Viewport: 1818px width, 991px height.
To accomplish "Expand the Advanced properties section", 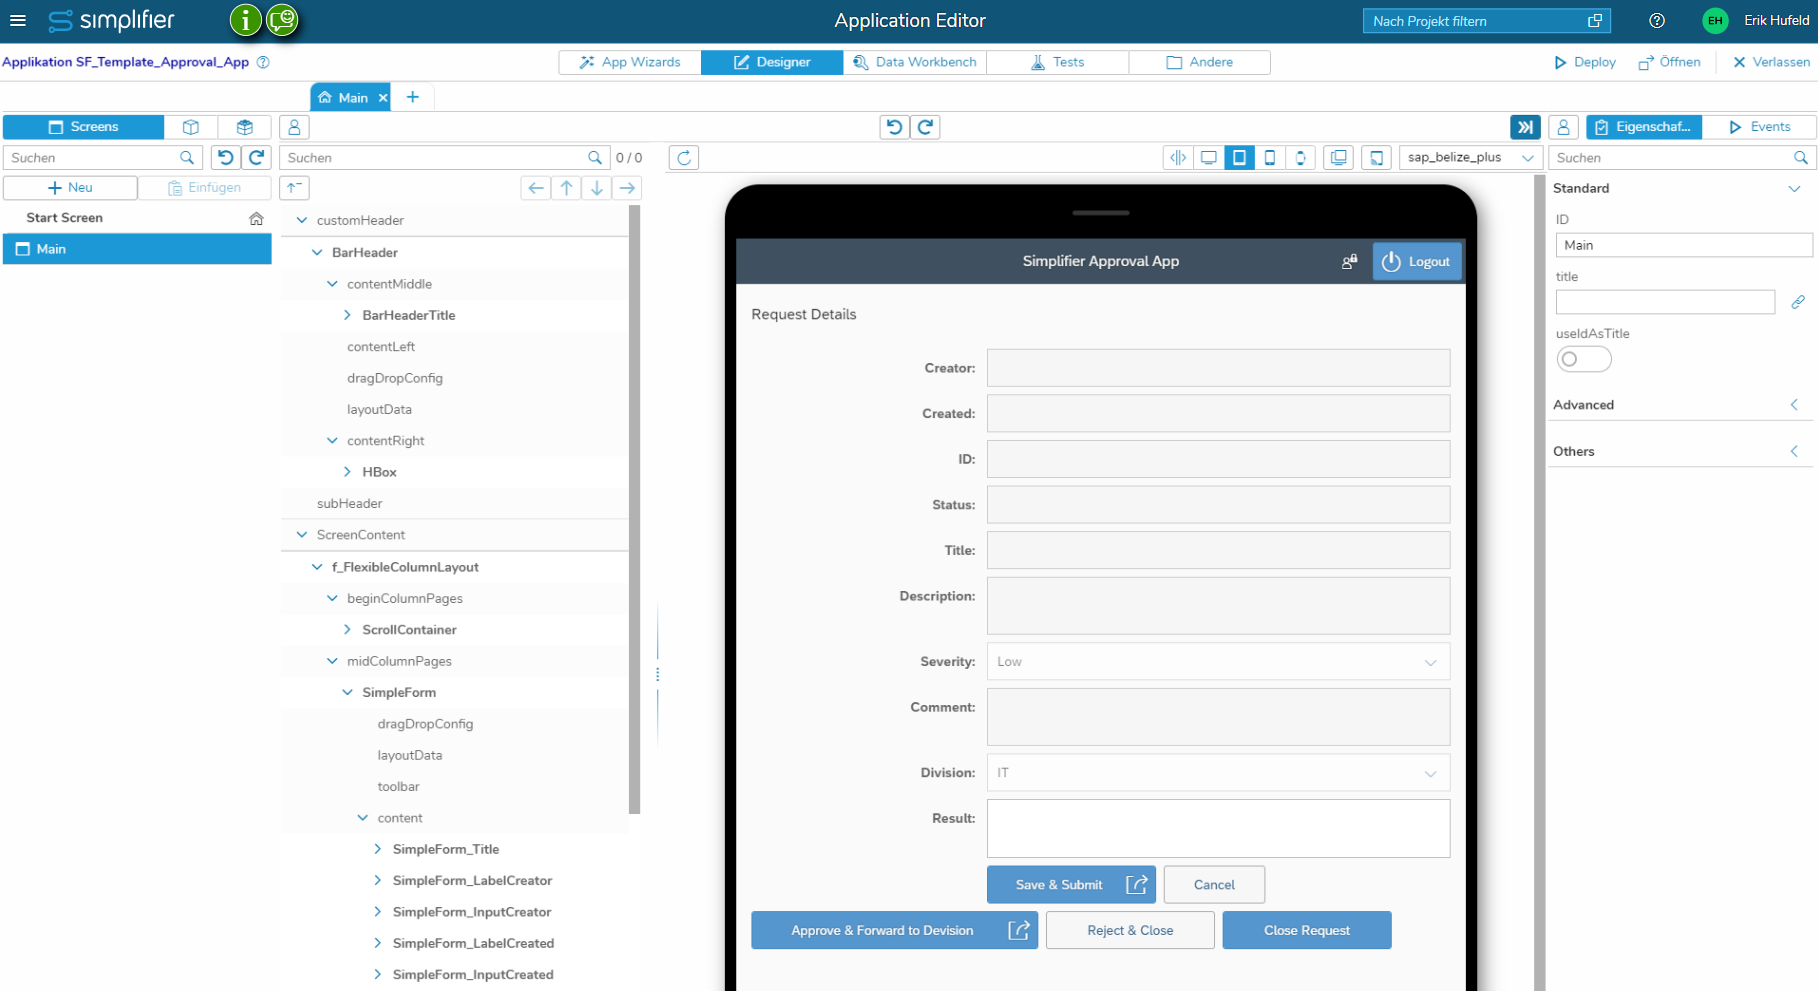I will click(x=1793, y=405).
